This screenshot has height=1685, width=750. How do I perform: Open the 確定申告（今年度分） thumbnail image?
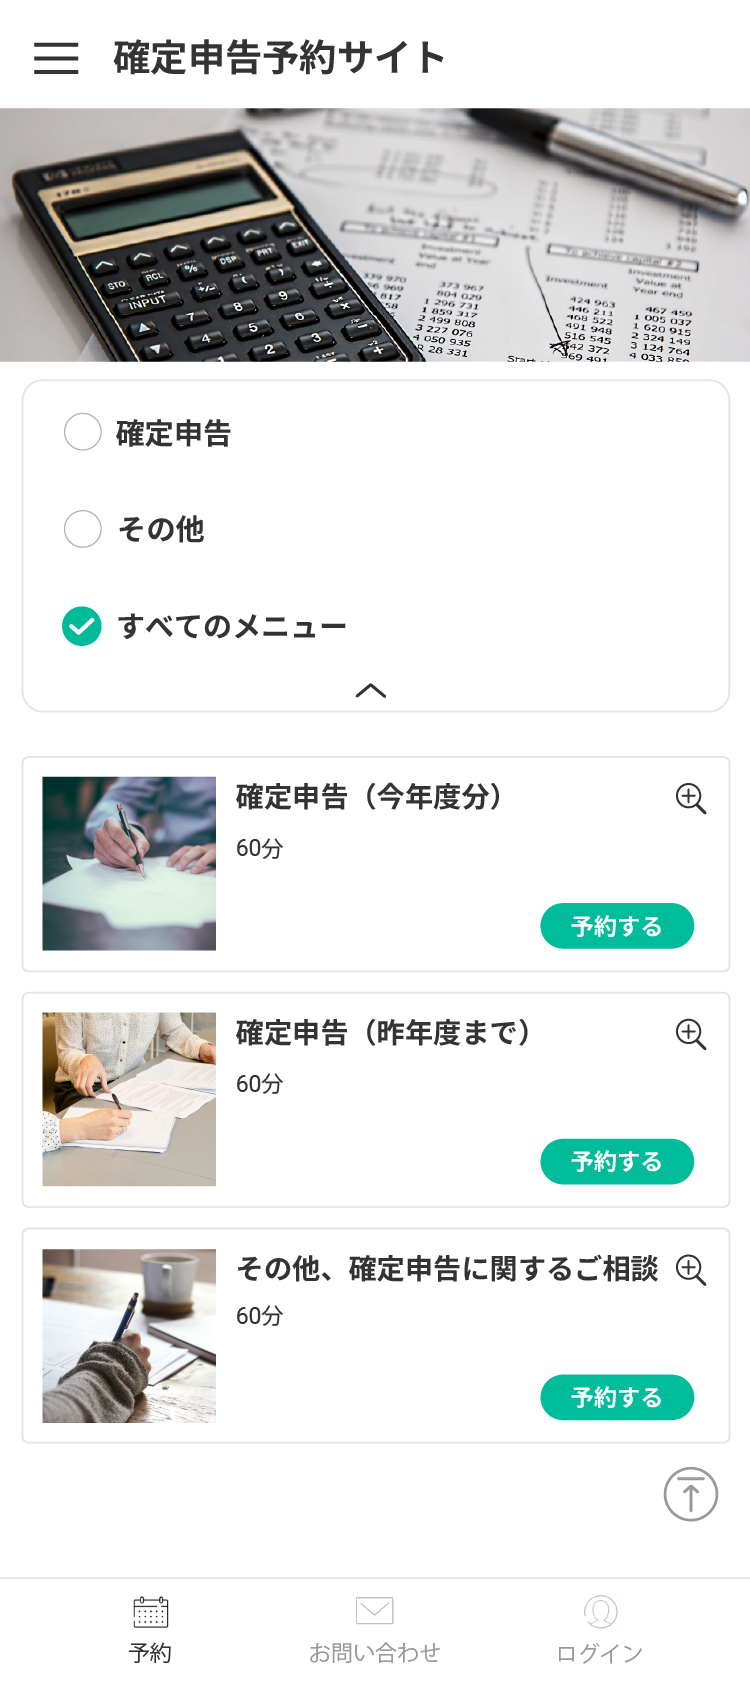pyautogui.click(x=129, y=863)
